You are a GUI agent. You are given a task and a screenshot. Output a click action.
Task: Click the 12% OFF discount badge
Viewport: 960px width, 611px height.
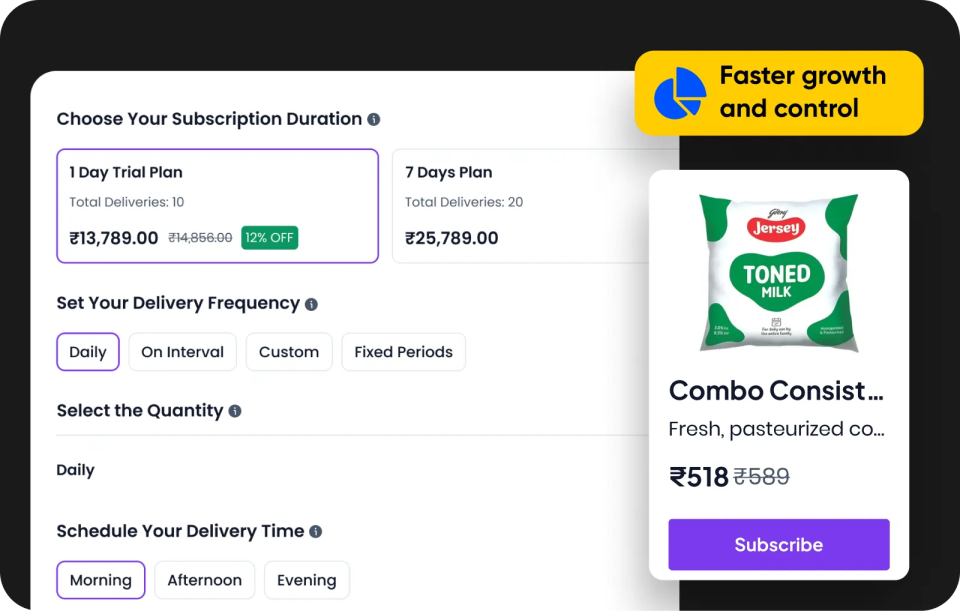269,238
